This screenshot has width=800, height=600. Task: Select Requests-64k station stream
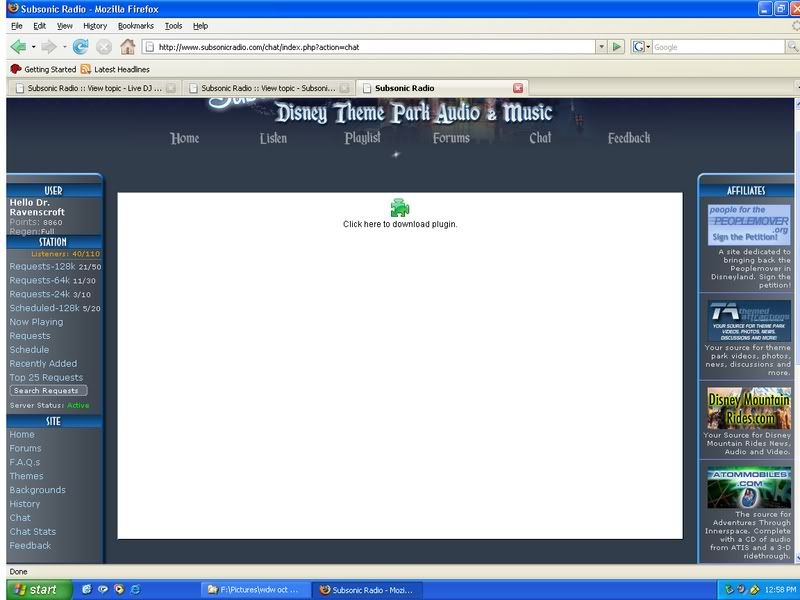(x=39, y=280)
